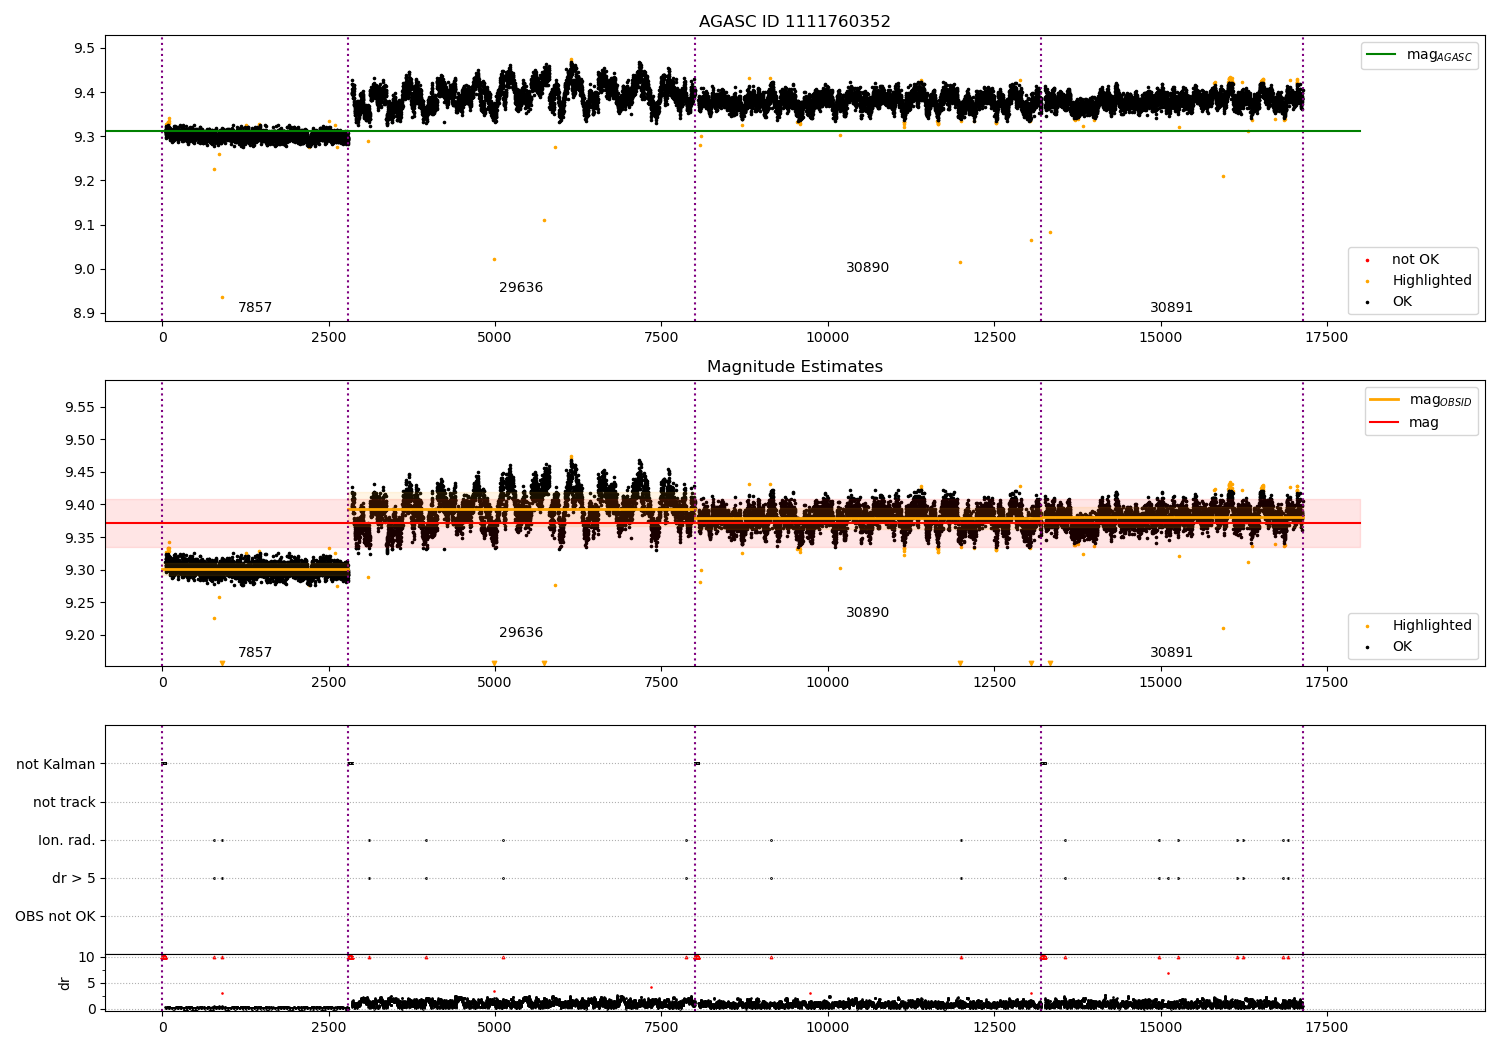
Task: Click the 9.1 tick on top plot
Action: coord(85,226)
